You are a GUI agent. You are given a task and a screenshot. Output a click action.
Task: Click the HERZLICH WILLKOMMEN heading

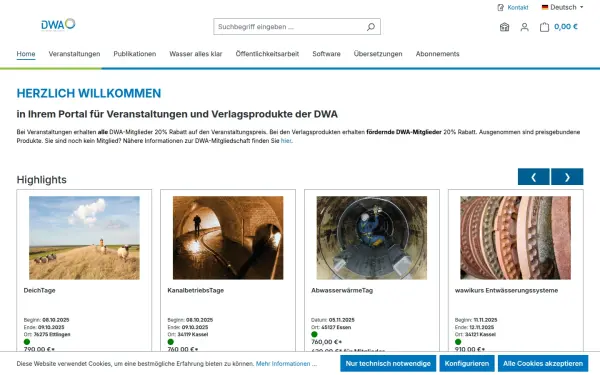click(89, 93)
